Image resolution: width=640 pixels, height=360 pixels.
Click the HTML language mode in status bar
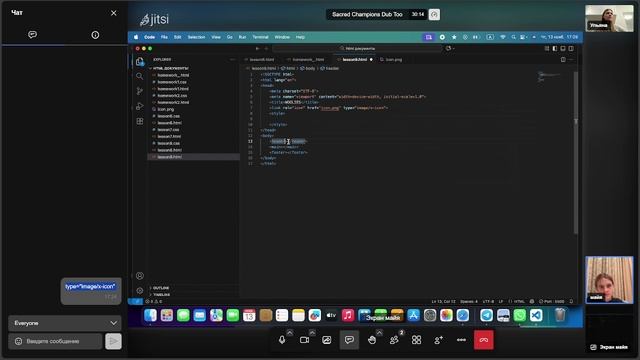point(518,302)
